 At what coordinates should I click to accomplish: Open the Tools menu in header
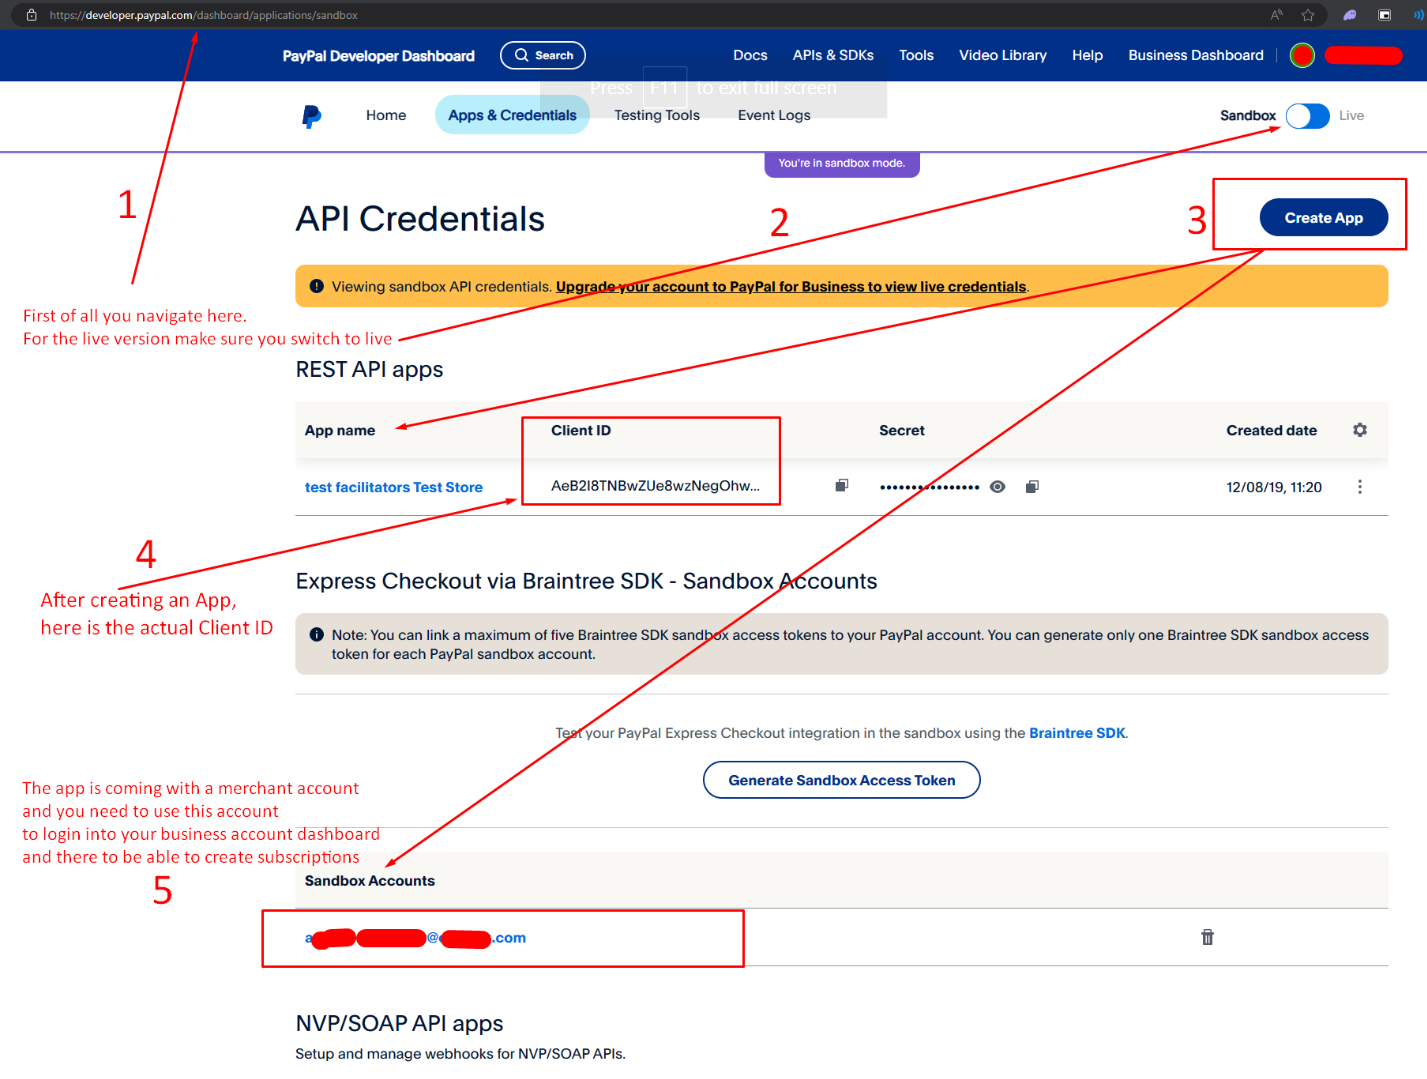[915, 56]
